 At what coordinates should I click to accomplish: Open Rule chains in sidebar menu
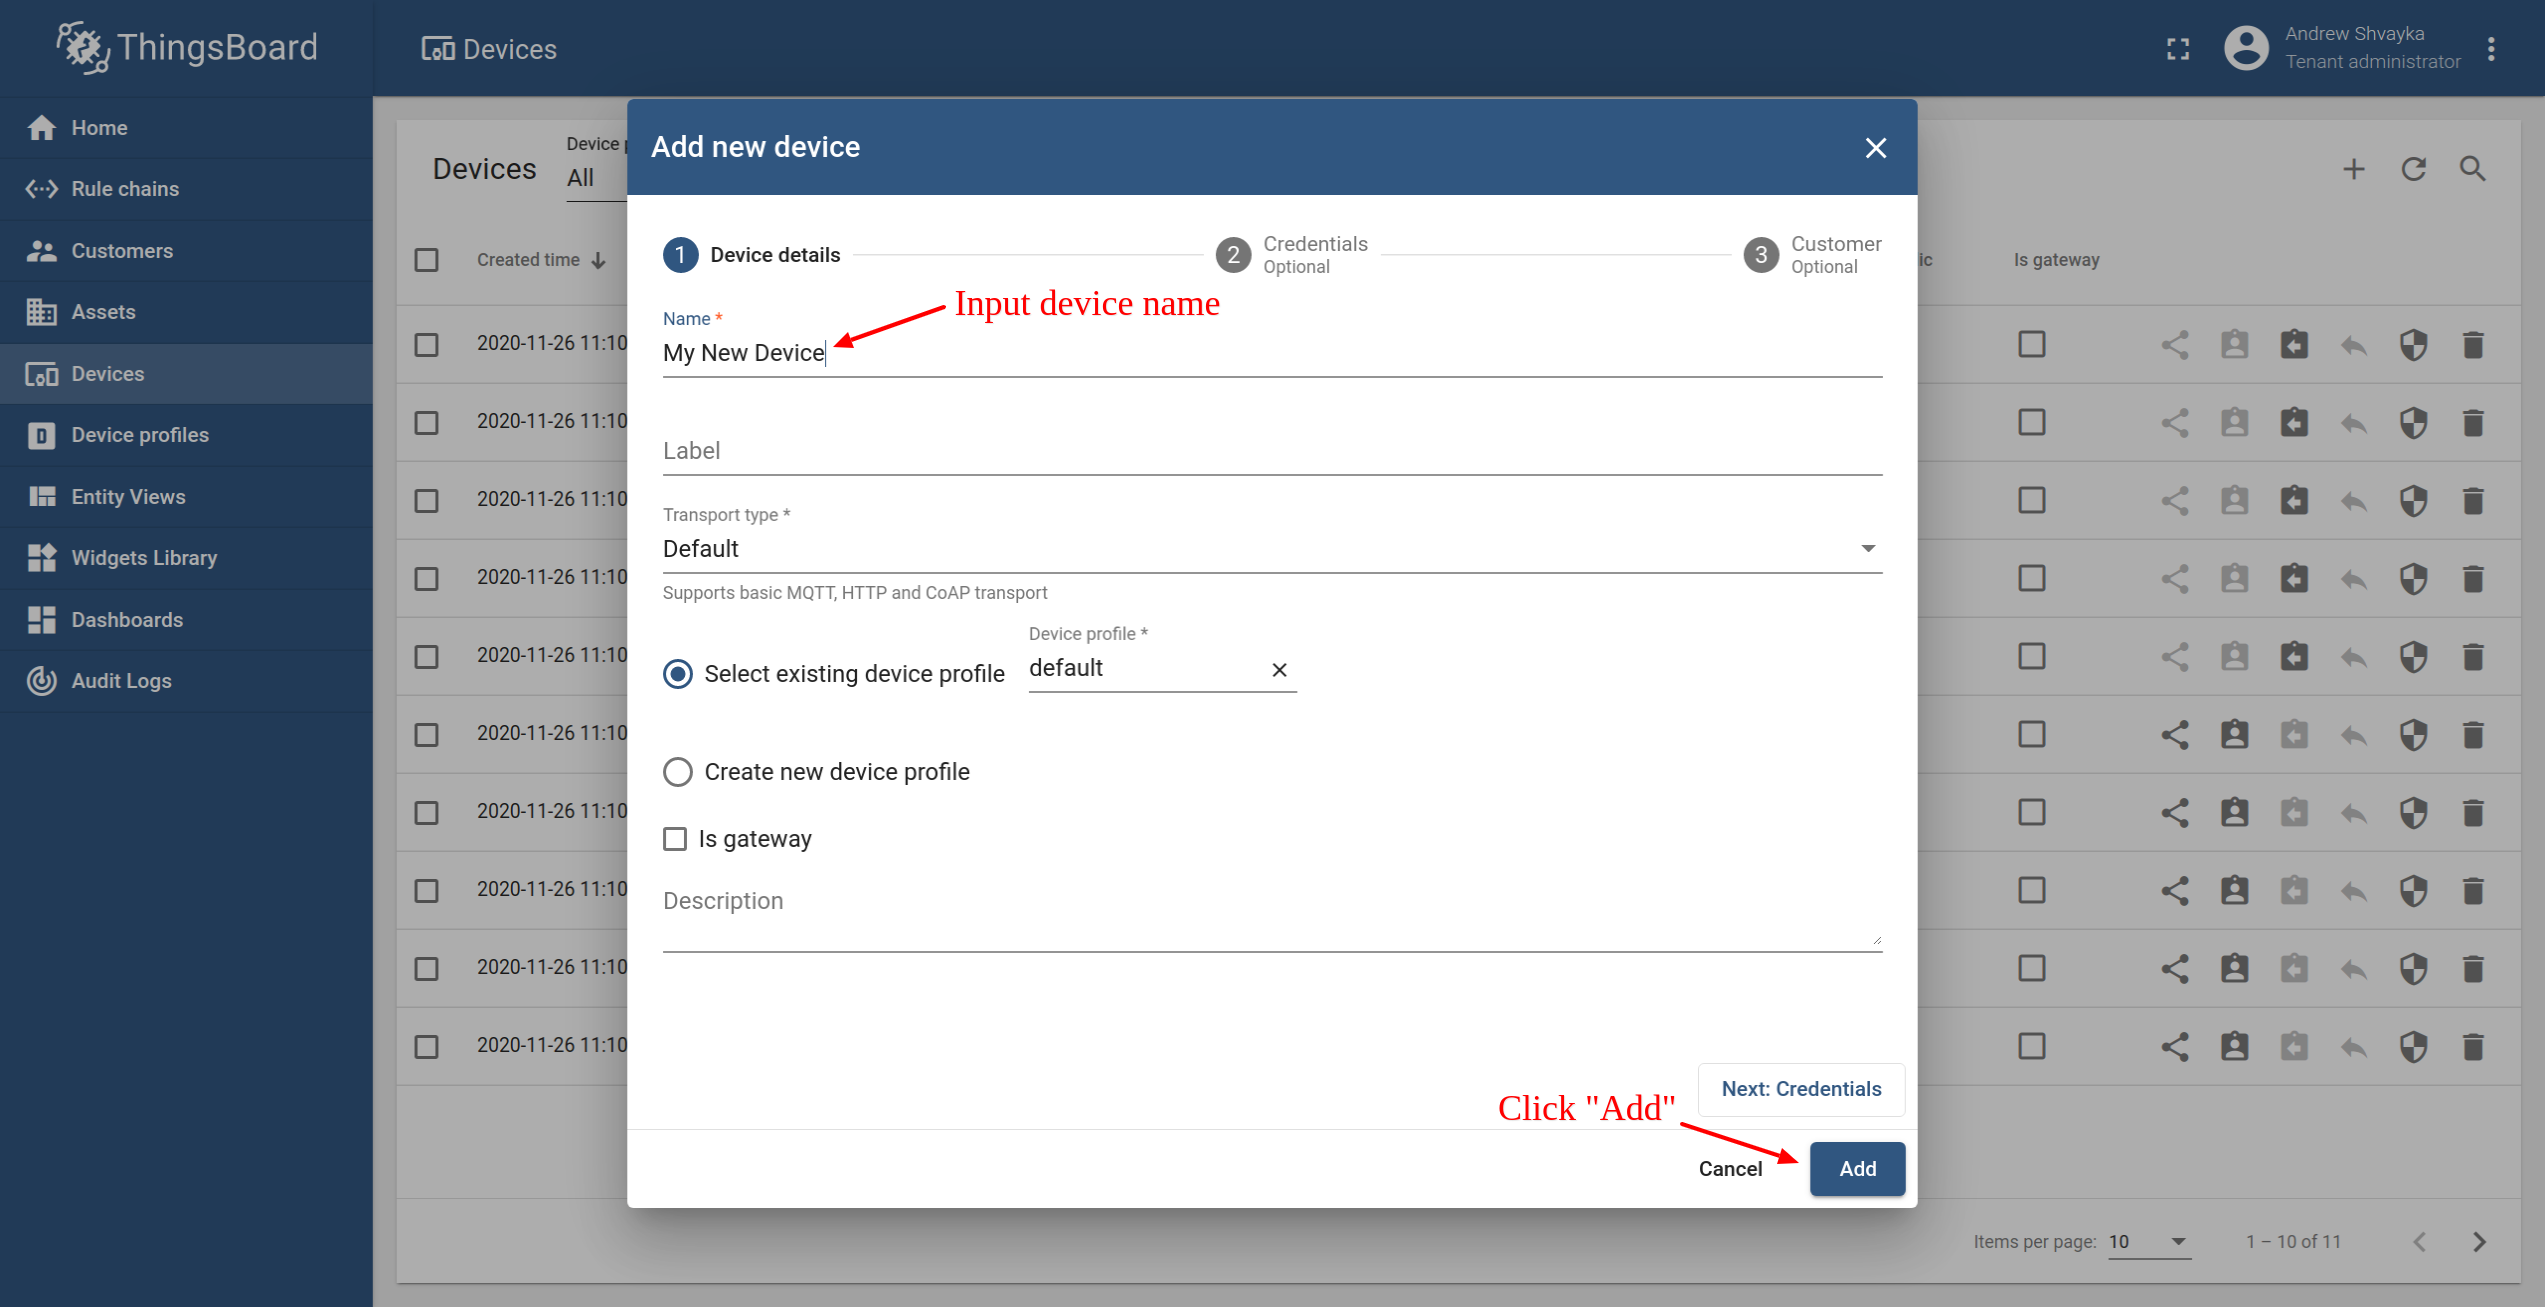(x=125, y=189)
